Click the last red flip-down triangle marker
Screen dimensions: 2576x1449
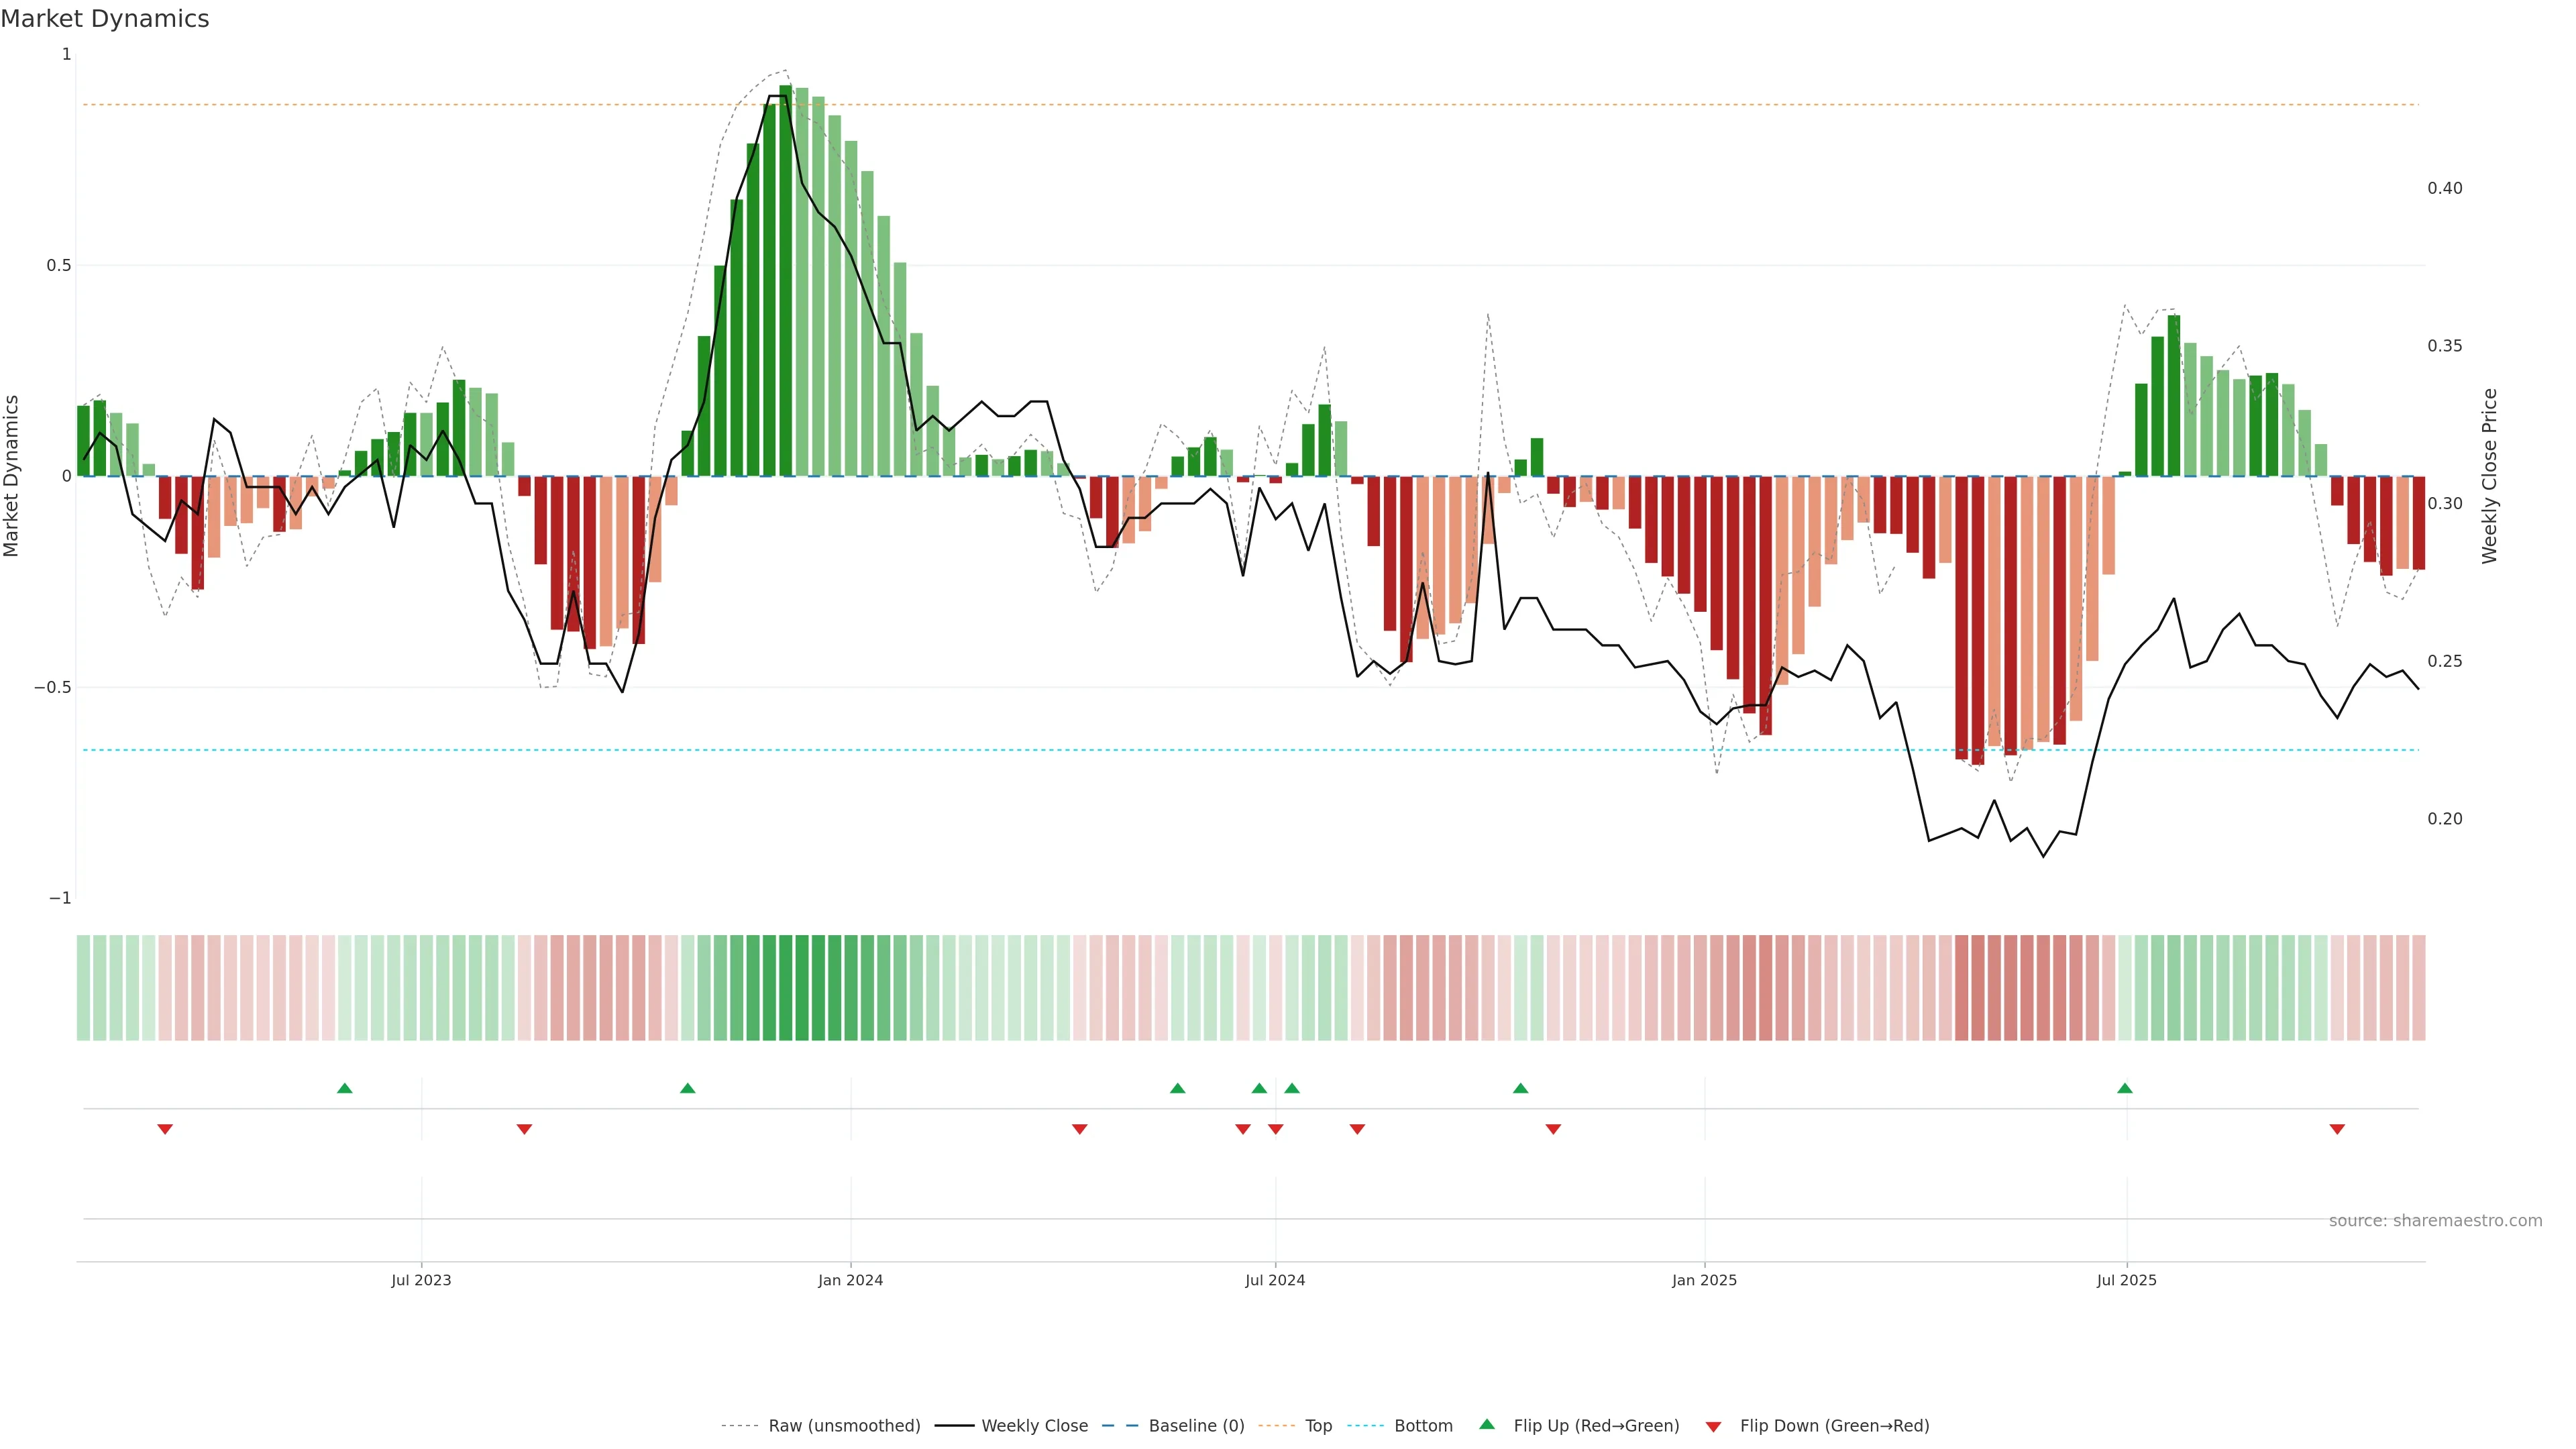click(x=2337, y=1129)
